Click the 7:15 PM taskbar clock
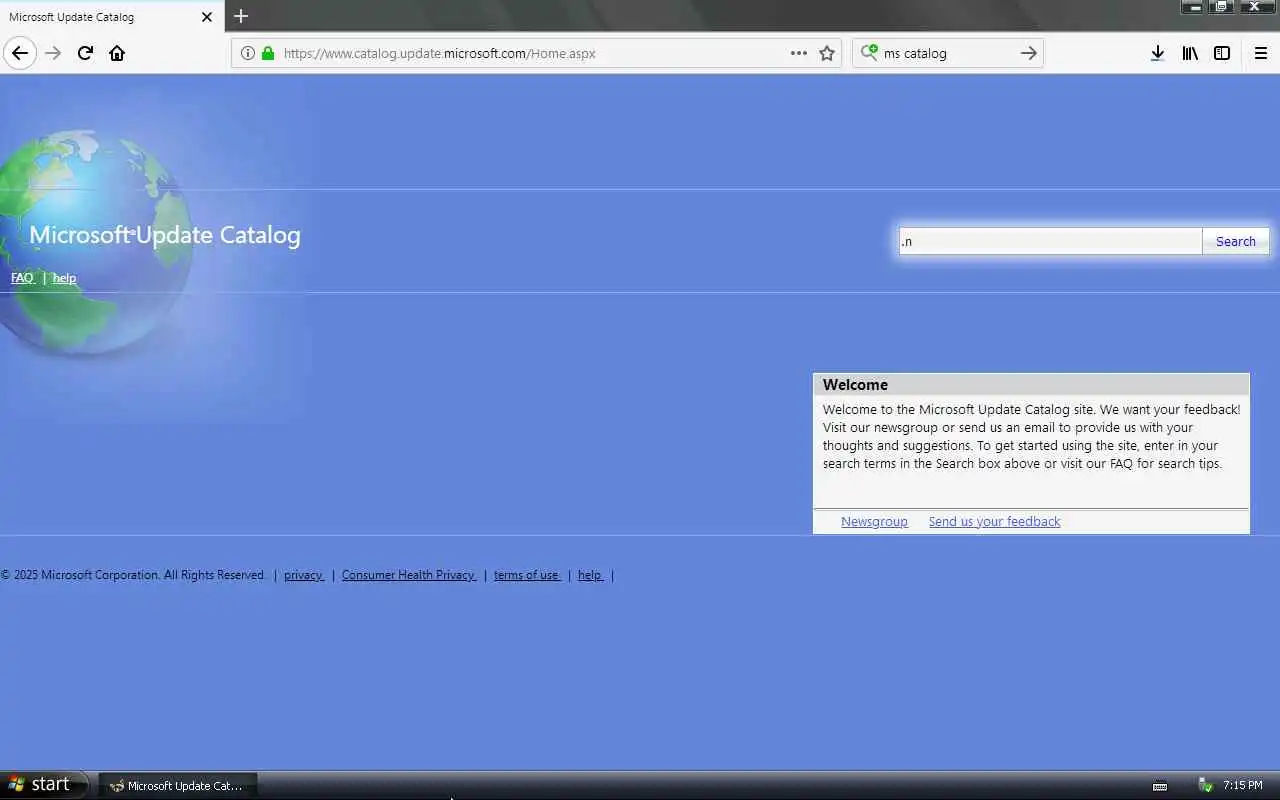 pyautogui.click(x=1243, y=786)
